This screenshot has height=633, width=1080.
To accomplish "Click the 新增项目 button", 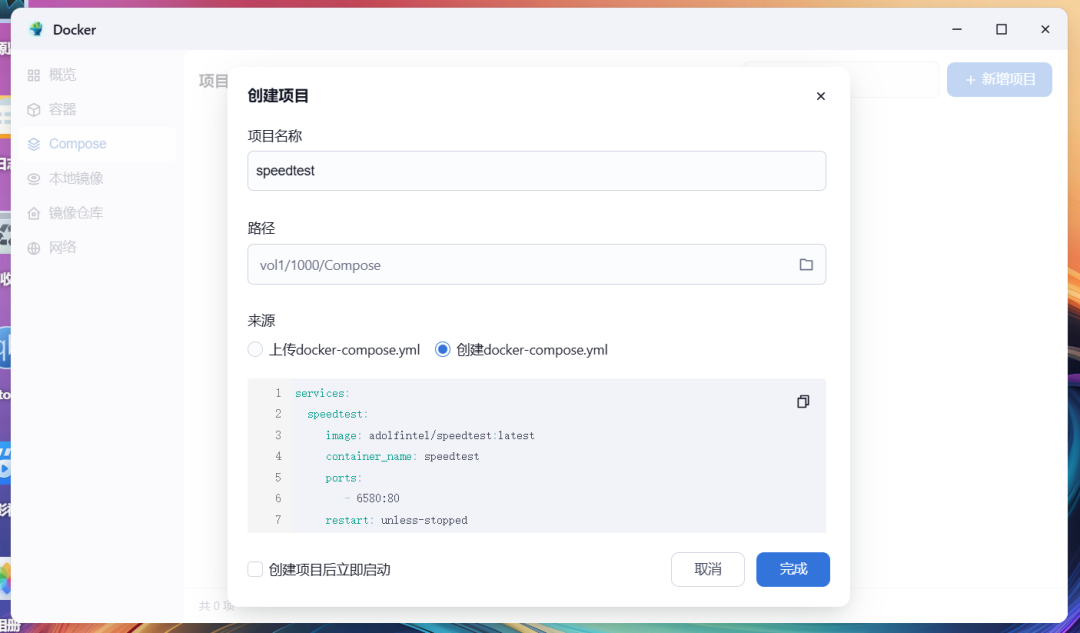I will [999, 79].
